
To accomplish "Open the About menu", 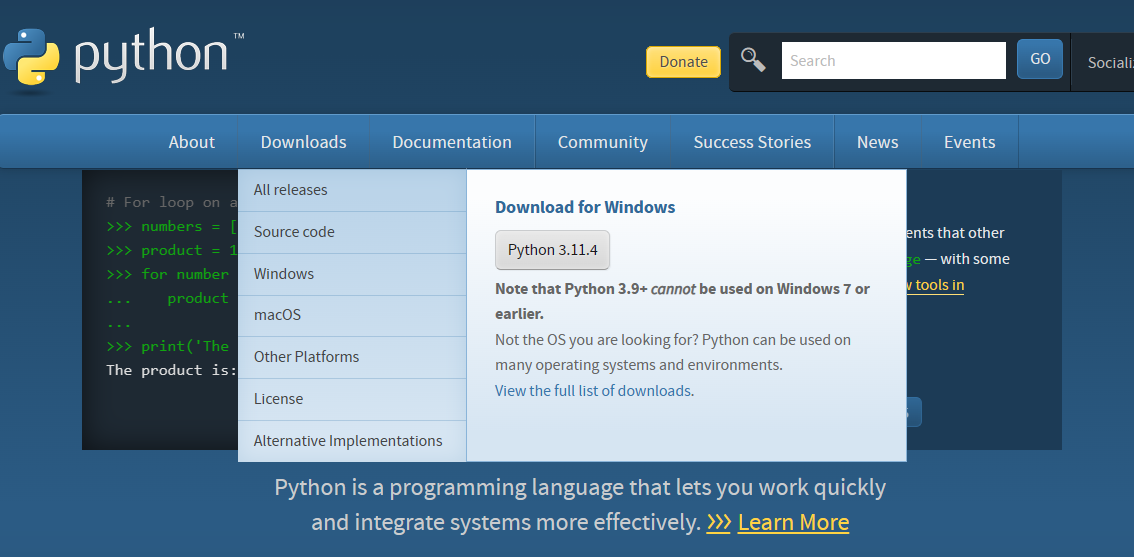I will point(192,142).
